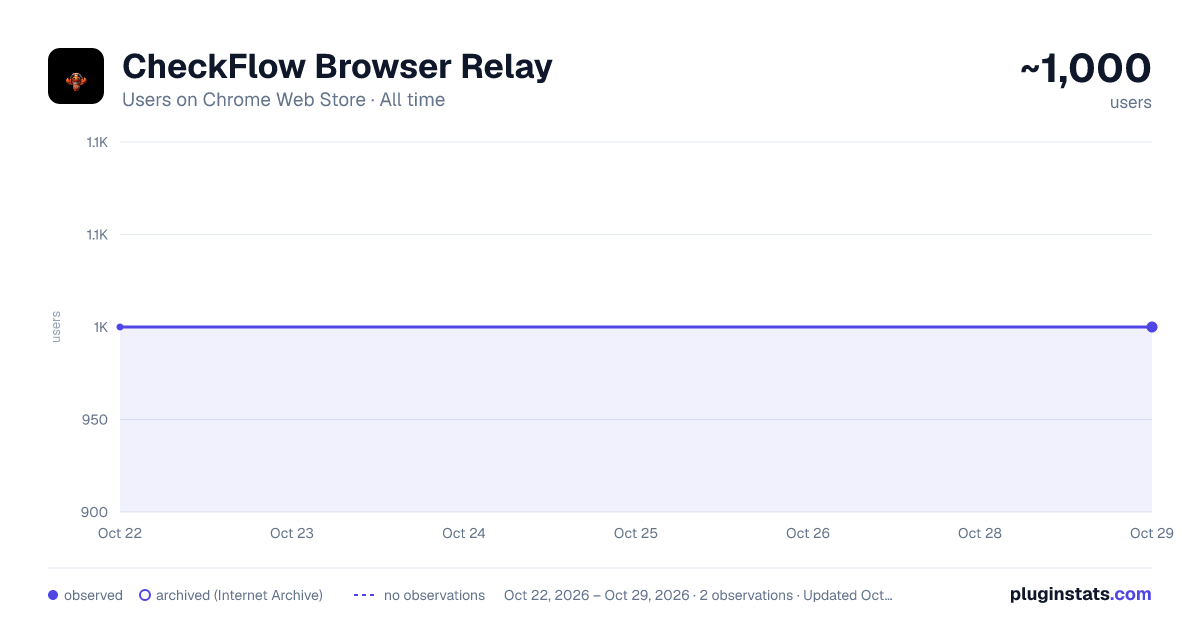Click the Oct 25 x-axis label
Screen dimensions: 1200x630
pyautogui.click(x=636, y=533)
